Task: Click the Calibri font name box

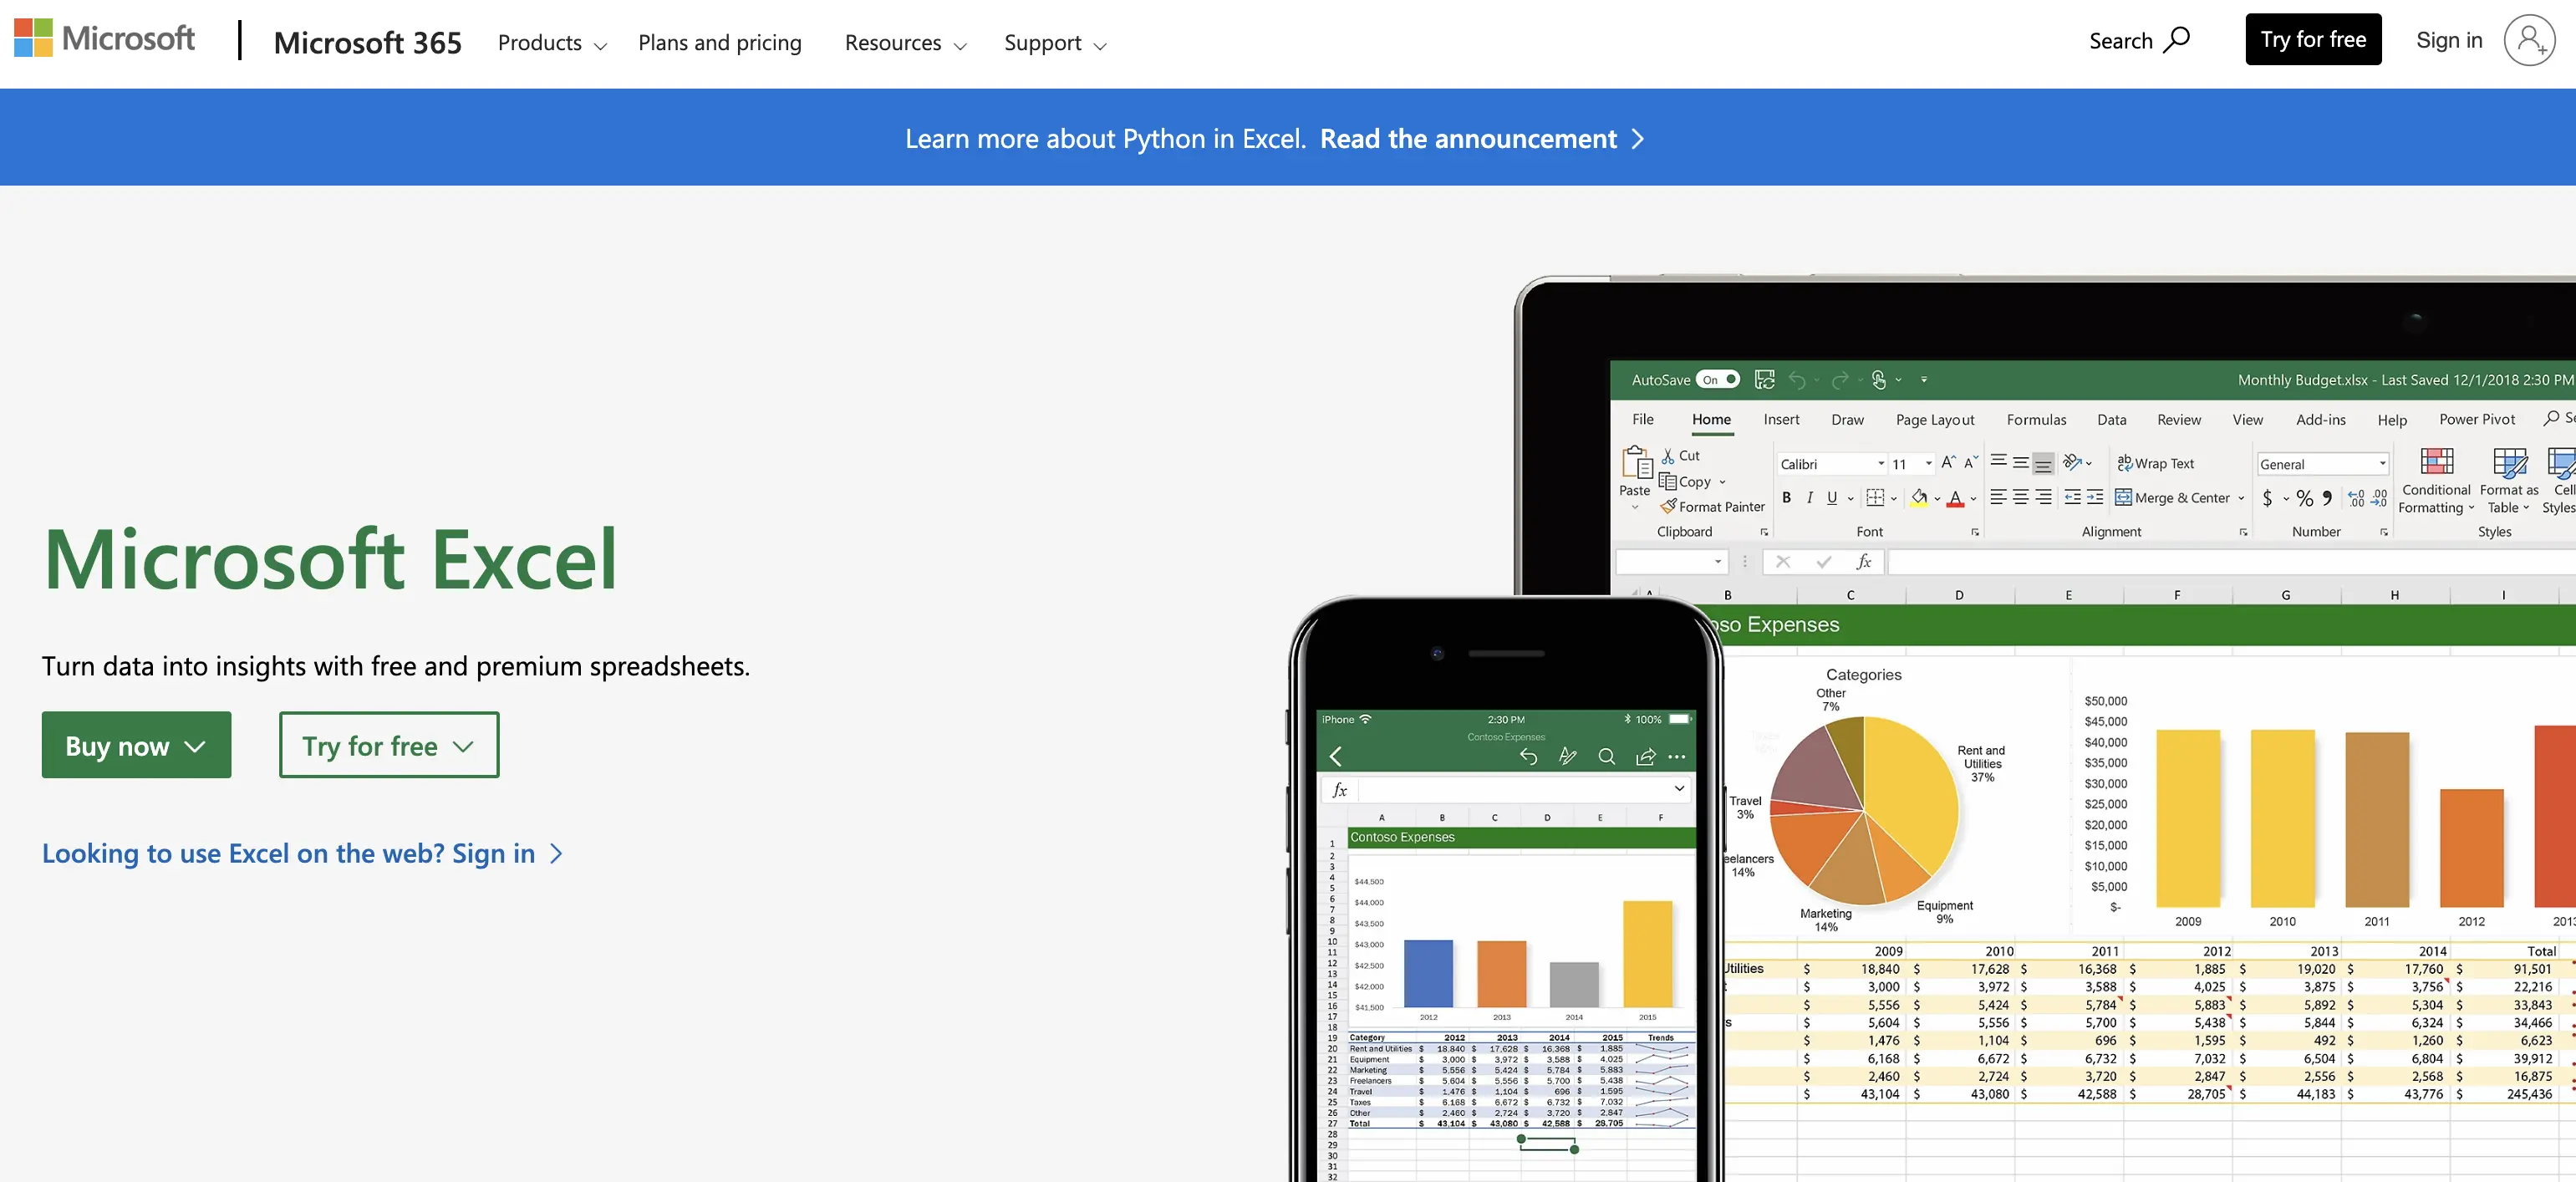Action: [1825, 464]
